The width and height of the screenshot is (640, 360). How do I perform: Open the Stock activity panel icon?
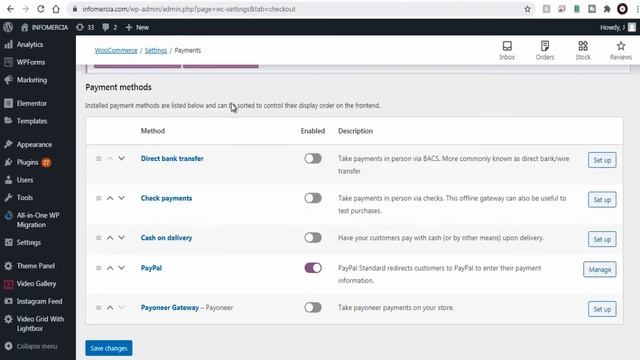point(583,50)
